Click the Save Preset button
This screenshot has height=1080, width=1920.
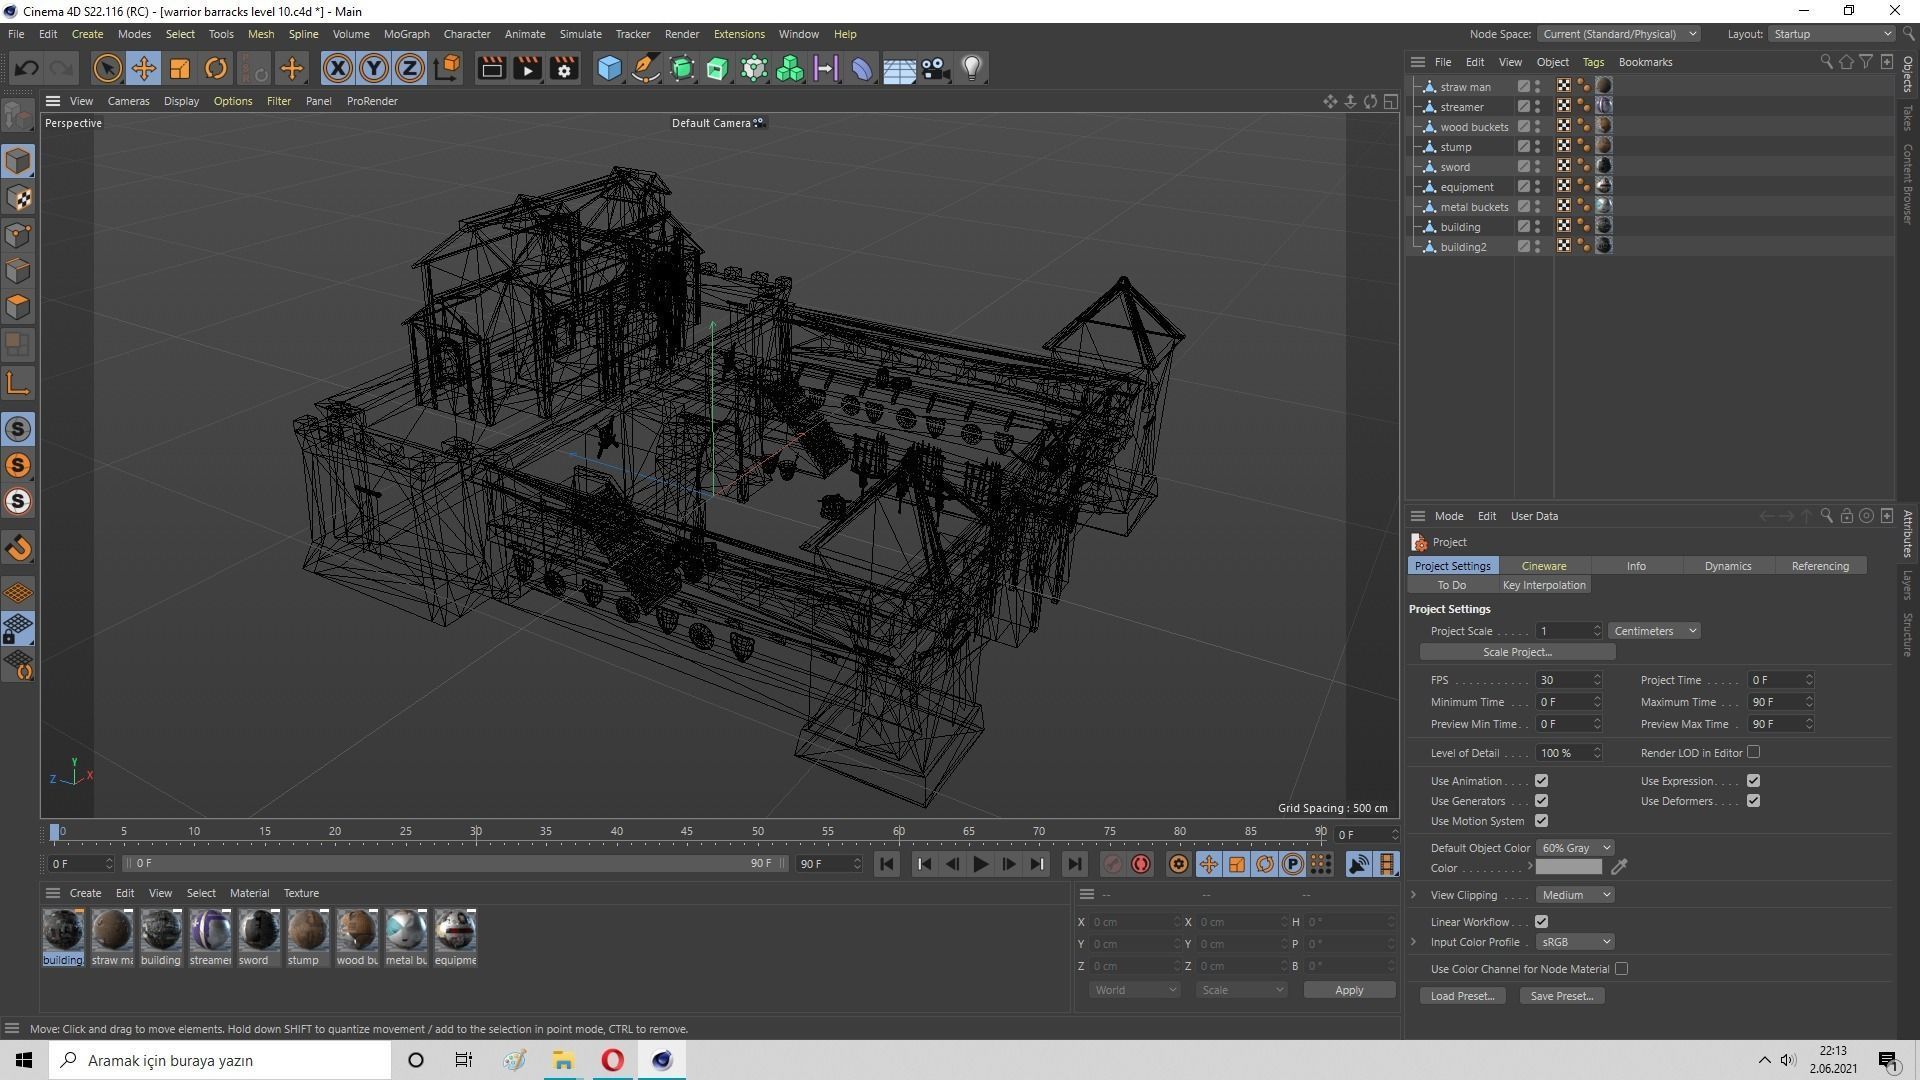click(1561, 996)
